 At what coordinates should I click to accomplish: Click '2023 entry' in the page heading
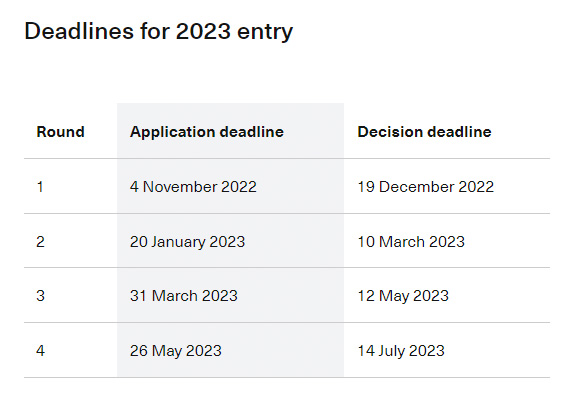(x=234, y=32)
